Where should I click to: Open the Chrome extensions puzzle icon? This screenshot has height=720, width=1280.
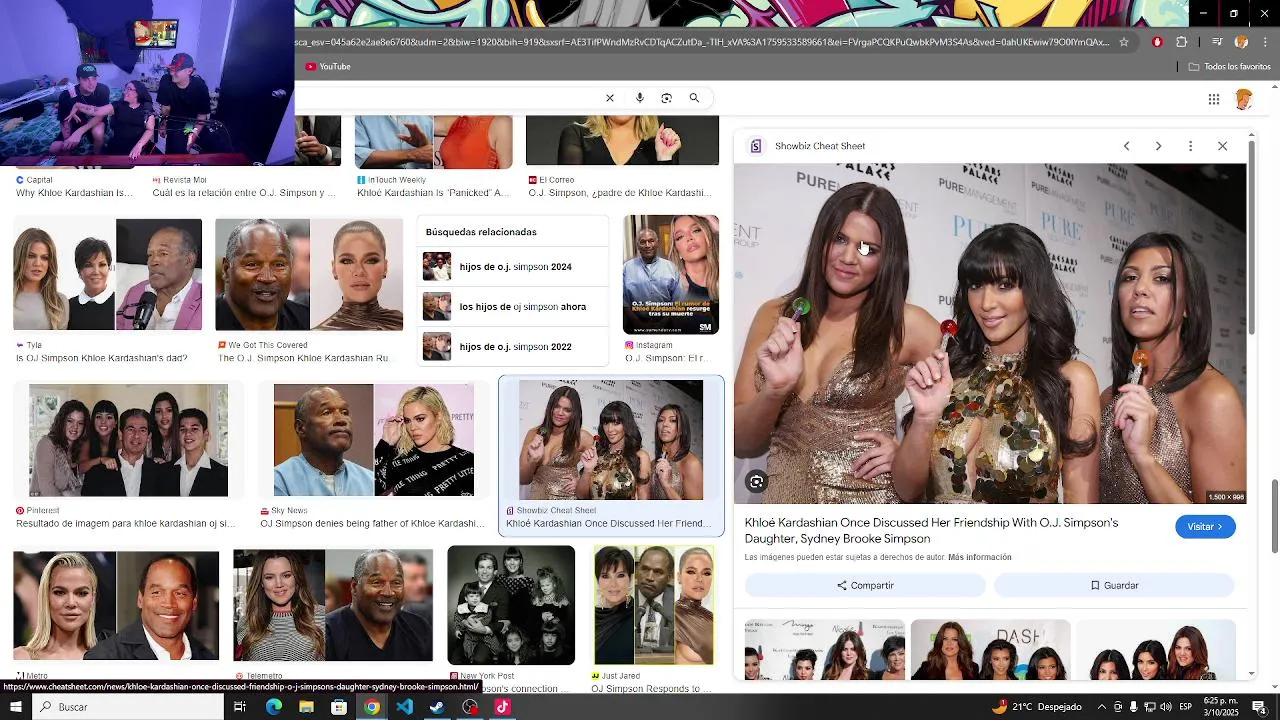[x=1181, y=42]
